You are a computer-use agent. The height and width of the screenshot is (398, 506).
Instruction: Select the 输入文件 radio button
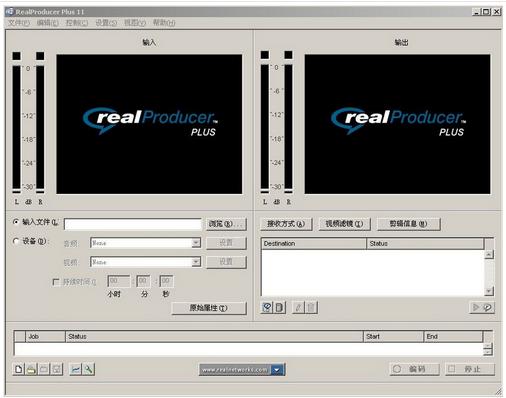point(15,222)
